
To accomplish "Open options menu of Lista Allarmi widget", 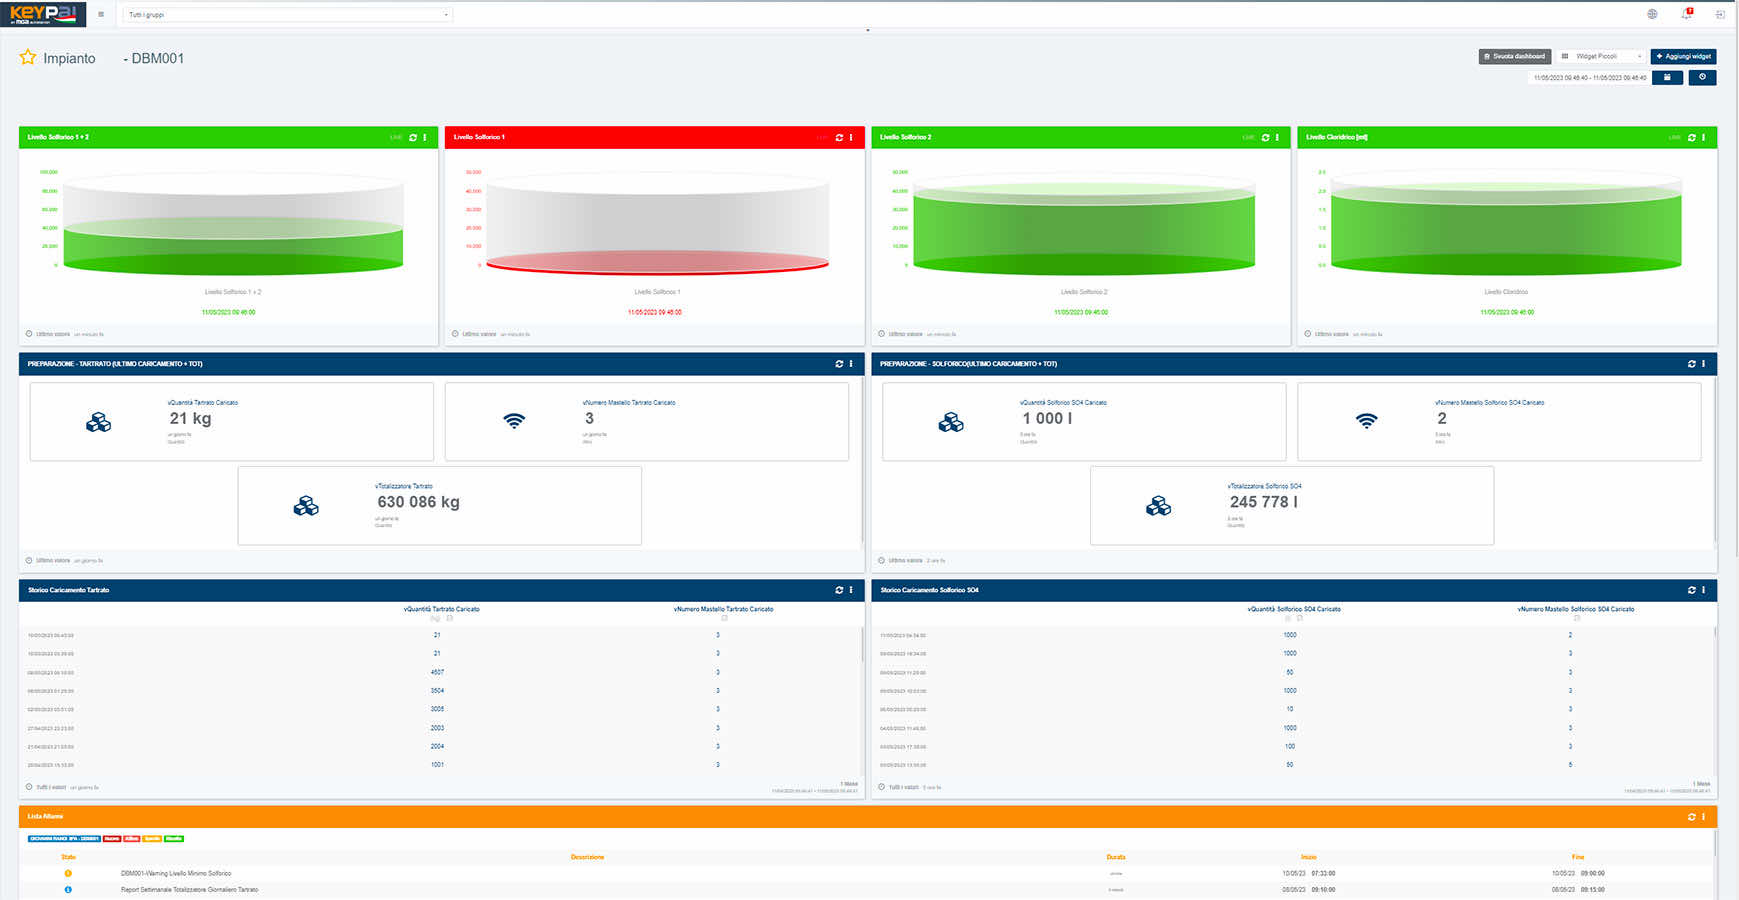I will point(1703,817).
